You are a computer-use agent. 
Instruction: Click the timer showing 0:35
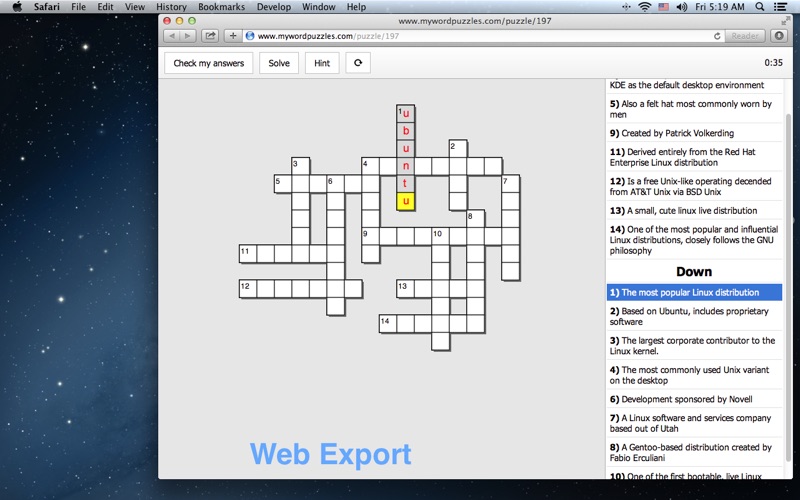pos(773,63)
